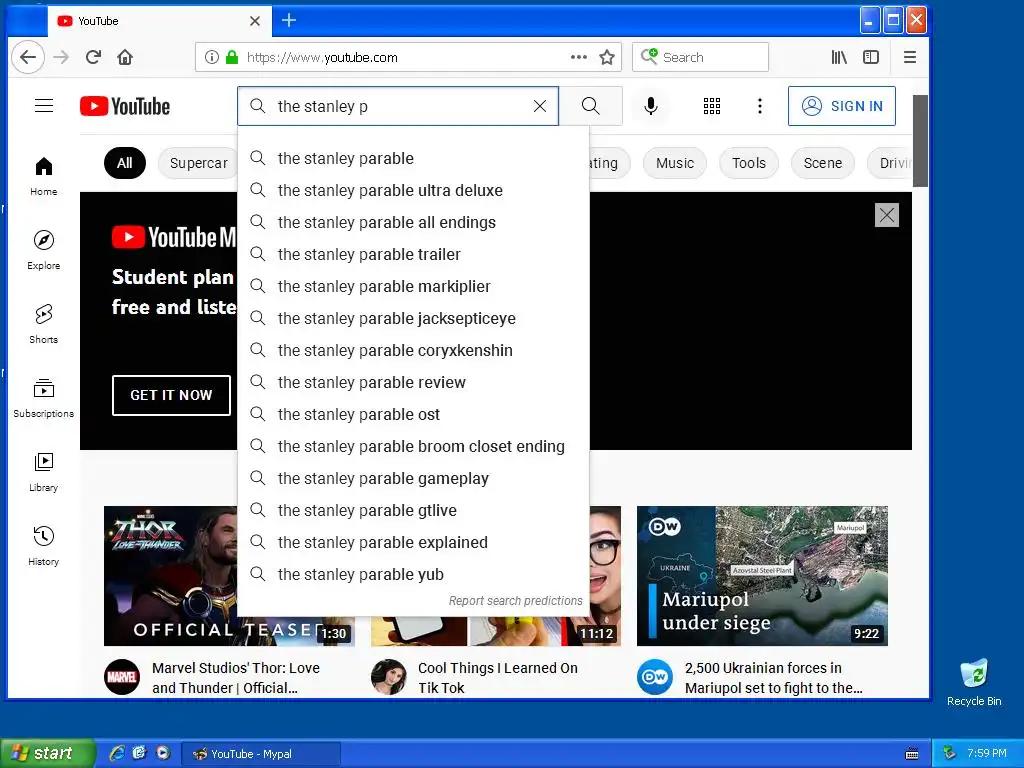Image resolution: width=1024 pixels, height=768 pixels.
Task: Pick suggestion 'the stanley parable explained'
Action: pyautogui.click(x=413, y=543)
